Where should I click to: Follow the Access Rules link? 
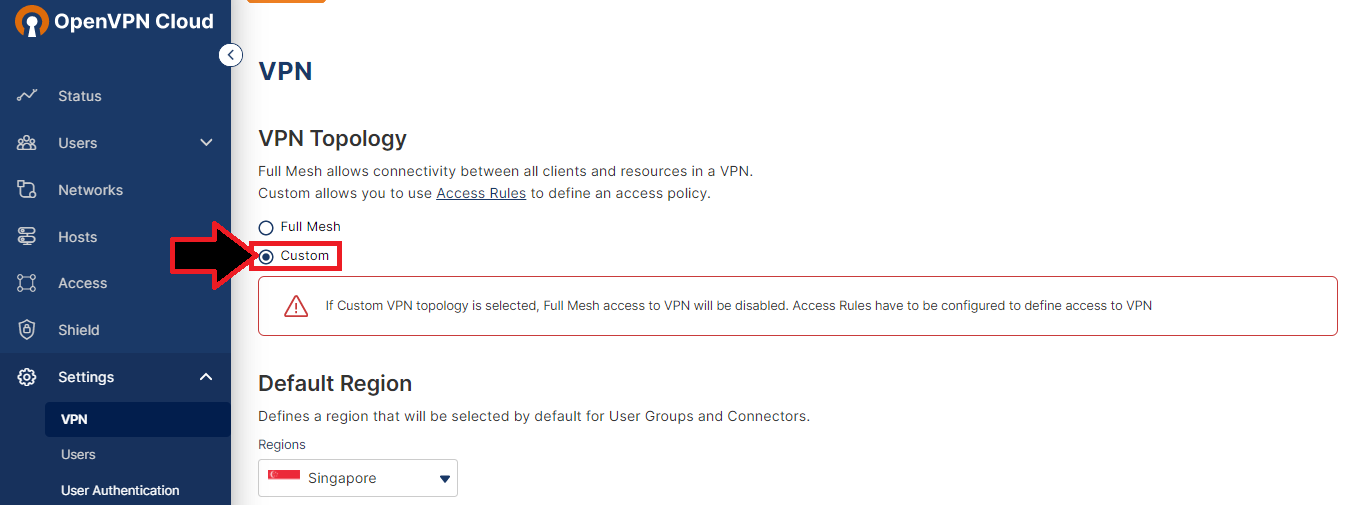[x=481, y=193]
